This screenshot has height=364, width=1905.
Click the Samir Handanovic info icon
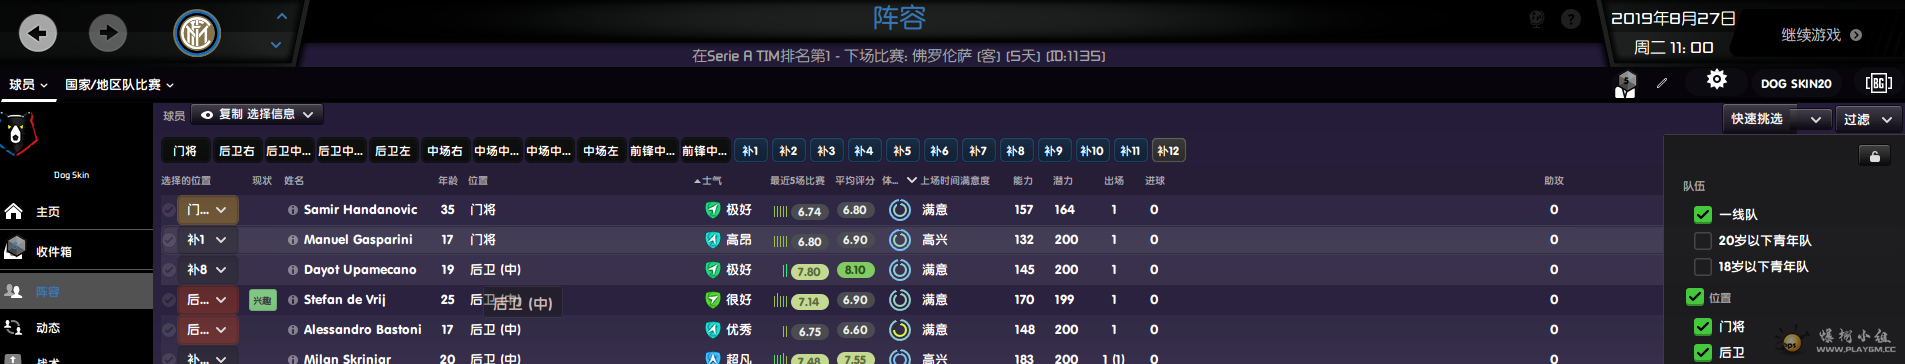tap(293, 210)
